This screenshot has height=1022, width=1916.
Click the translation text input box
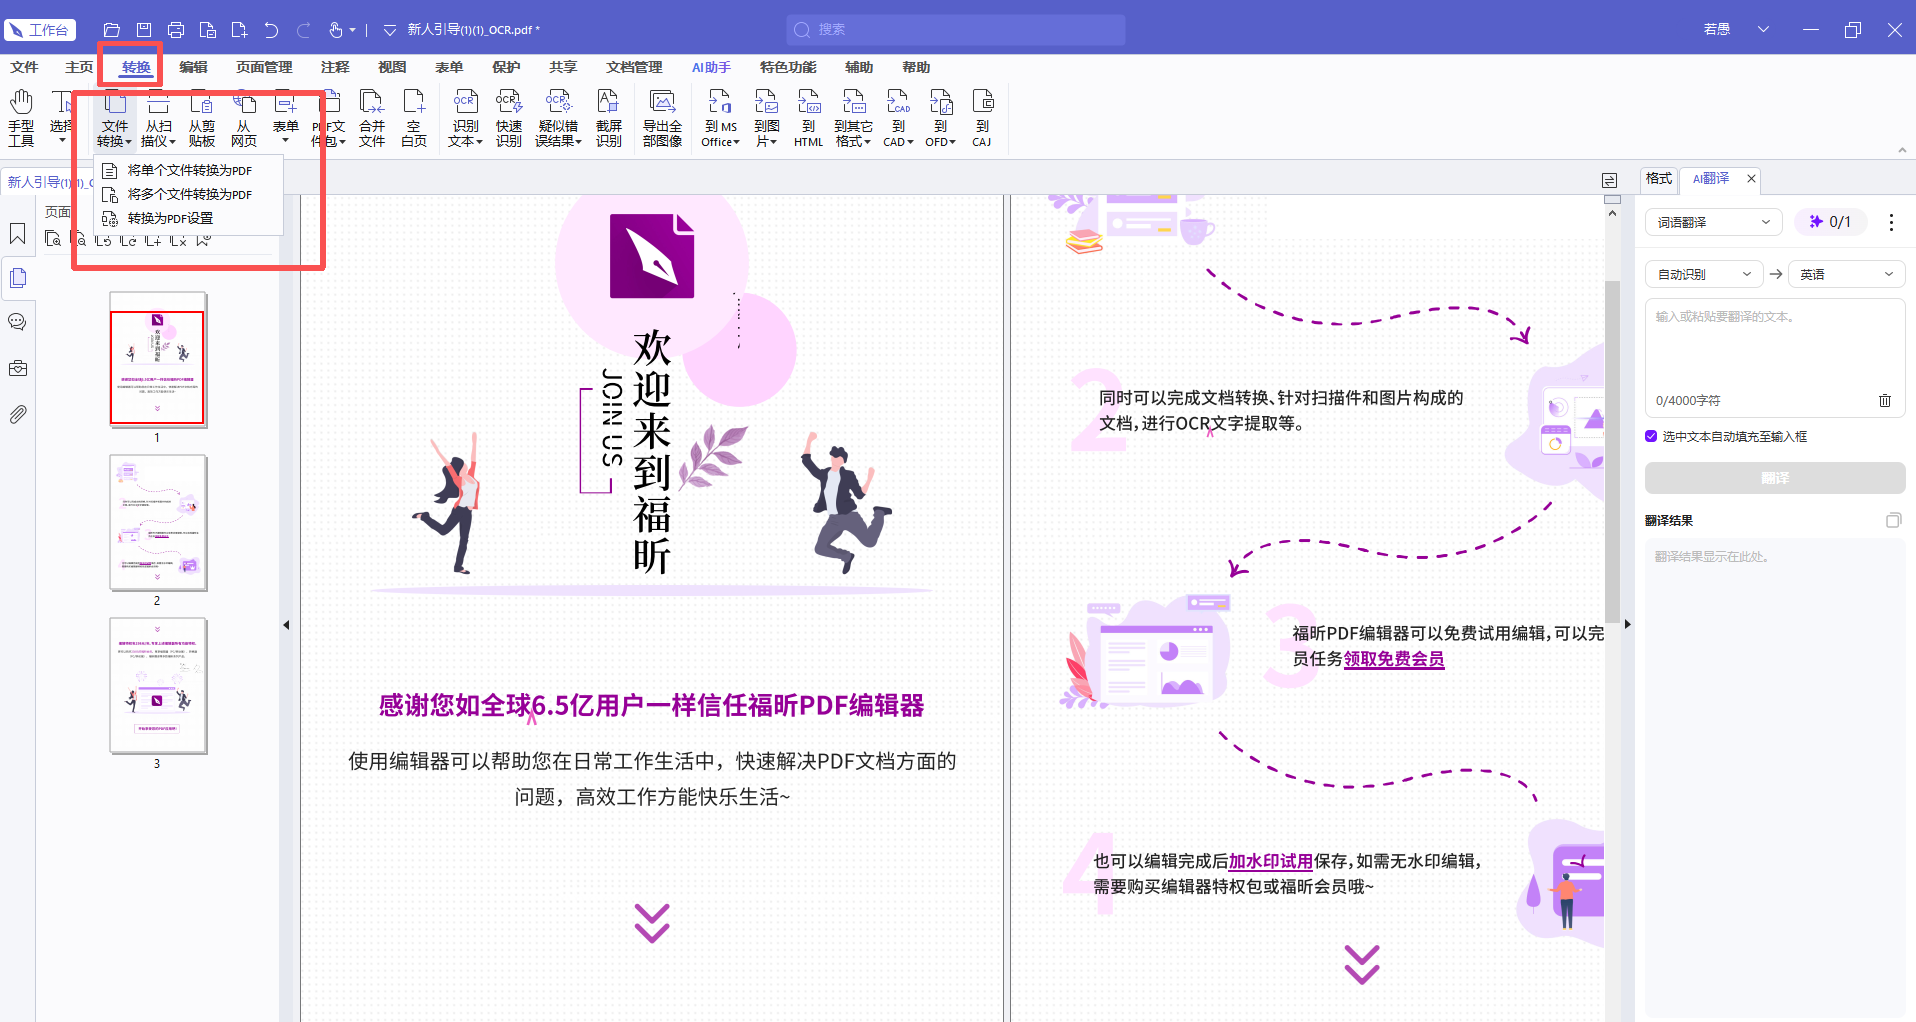(1775, 357)
